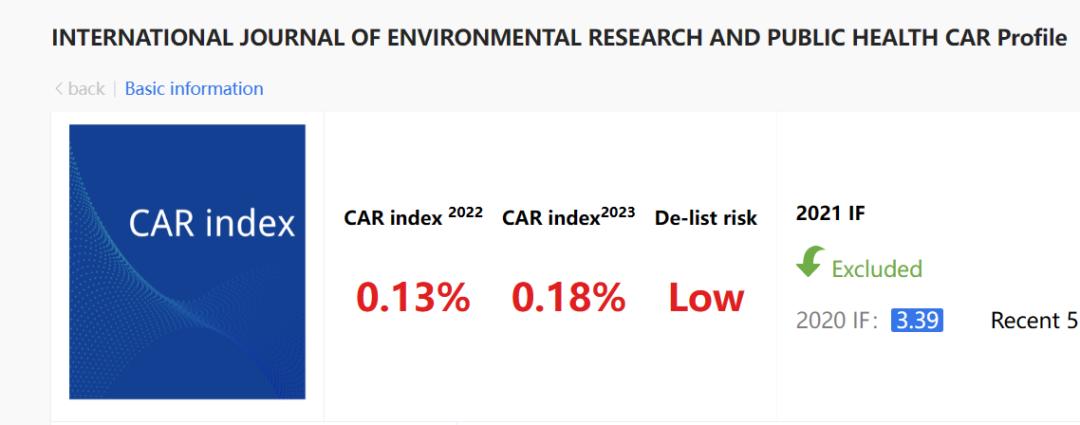Select the 0.13% CAR index value
1080x425 pixels.
(x=413, y=298)
